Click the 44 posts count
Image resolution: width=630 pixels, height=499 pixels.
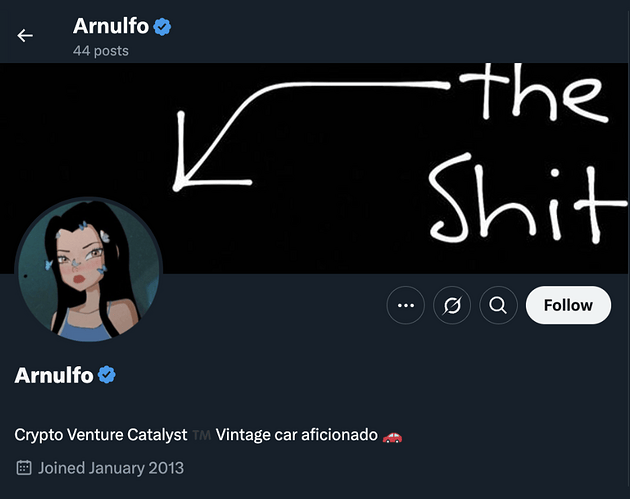(x=101, y=51)
